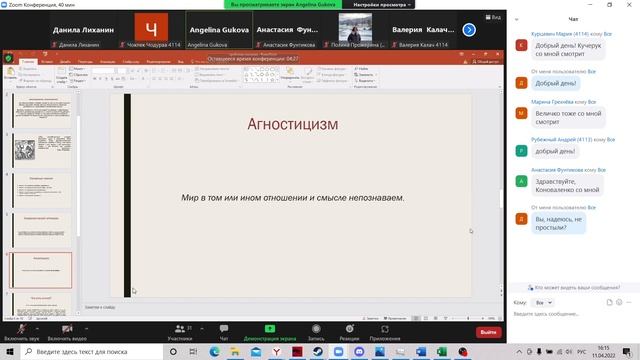Click chat message 'Величко тоже со мной смотрит'
Screen dimensions: 640x360
(x=568, y=118)
